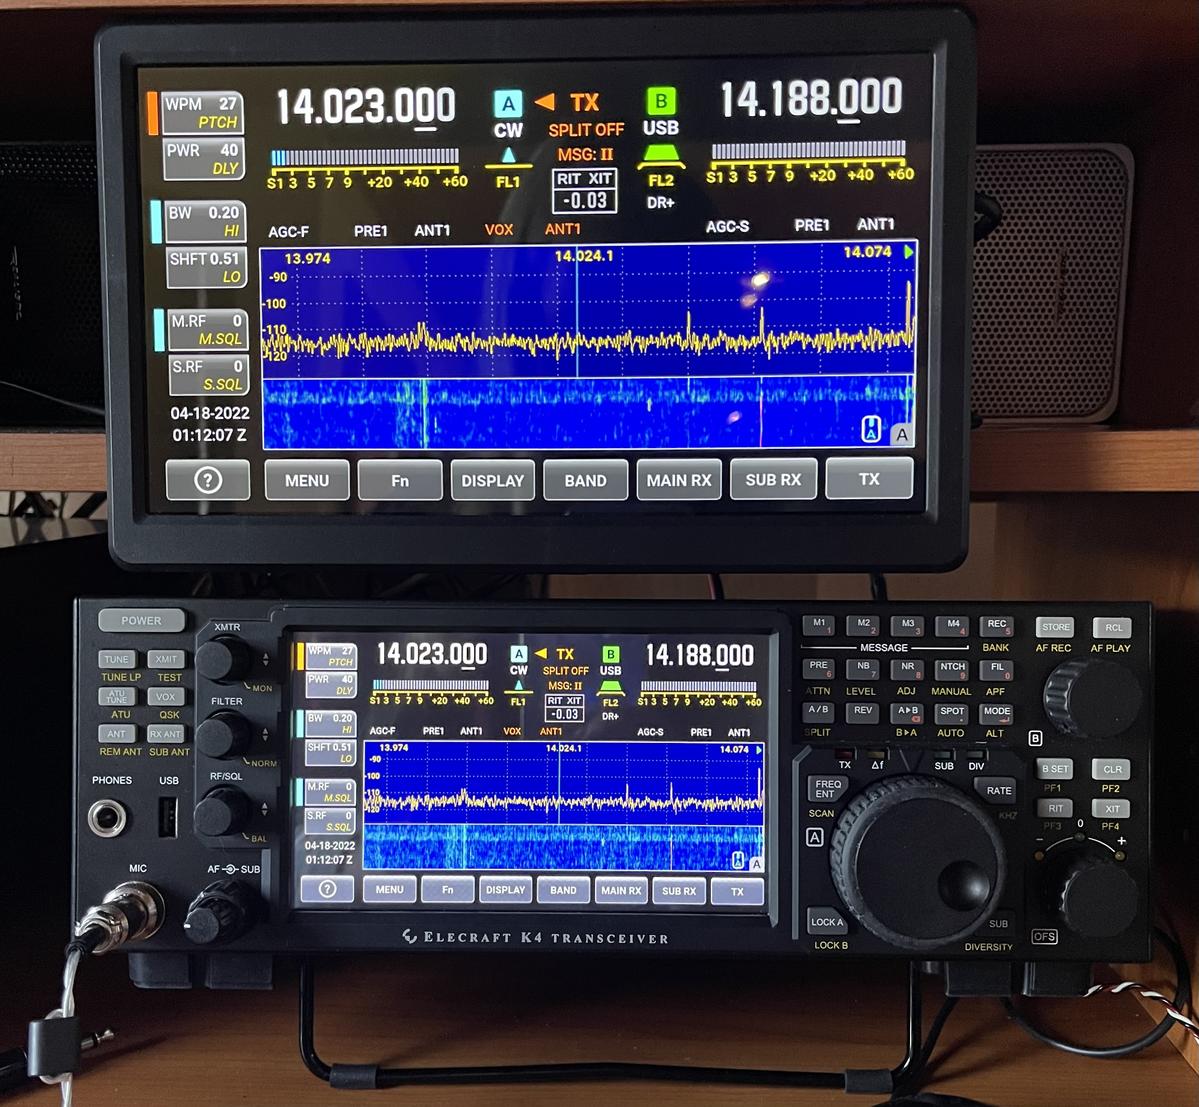
Task: Toggle the physical LOCK A button
Action: click(827, 922)
